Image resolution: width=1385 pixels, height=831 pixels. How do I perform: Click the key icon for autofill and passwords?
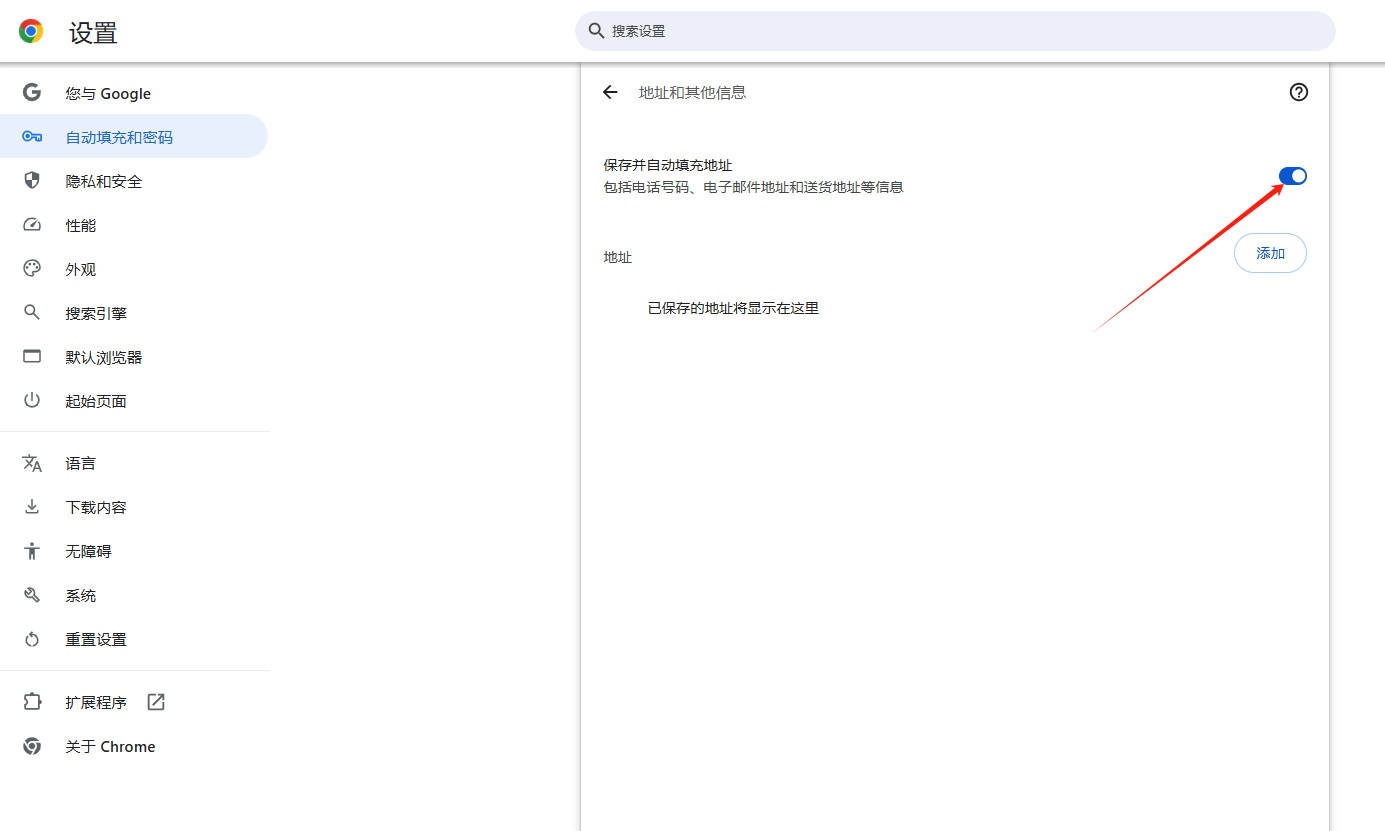(32, 137)
